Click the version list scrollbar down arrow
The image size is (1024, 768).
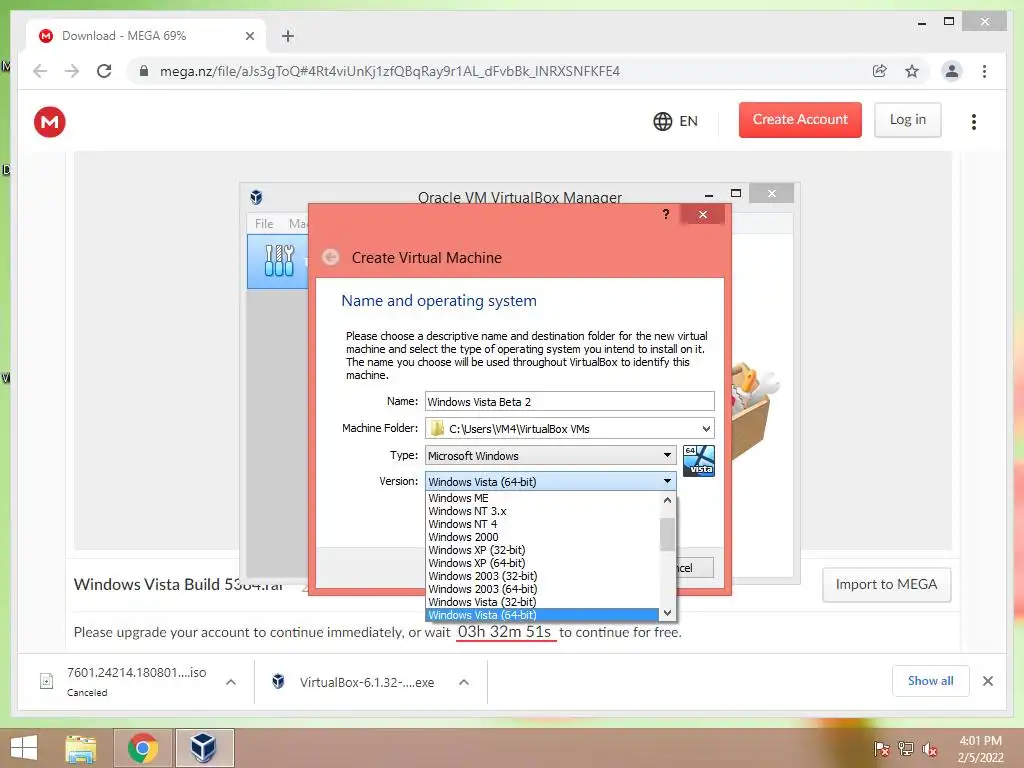point(667,613)
